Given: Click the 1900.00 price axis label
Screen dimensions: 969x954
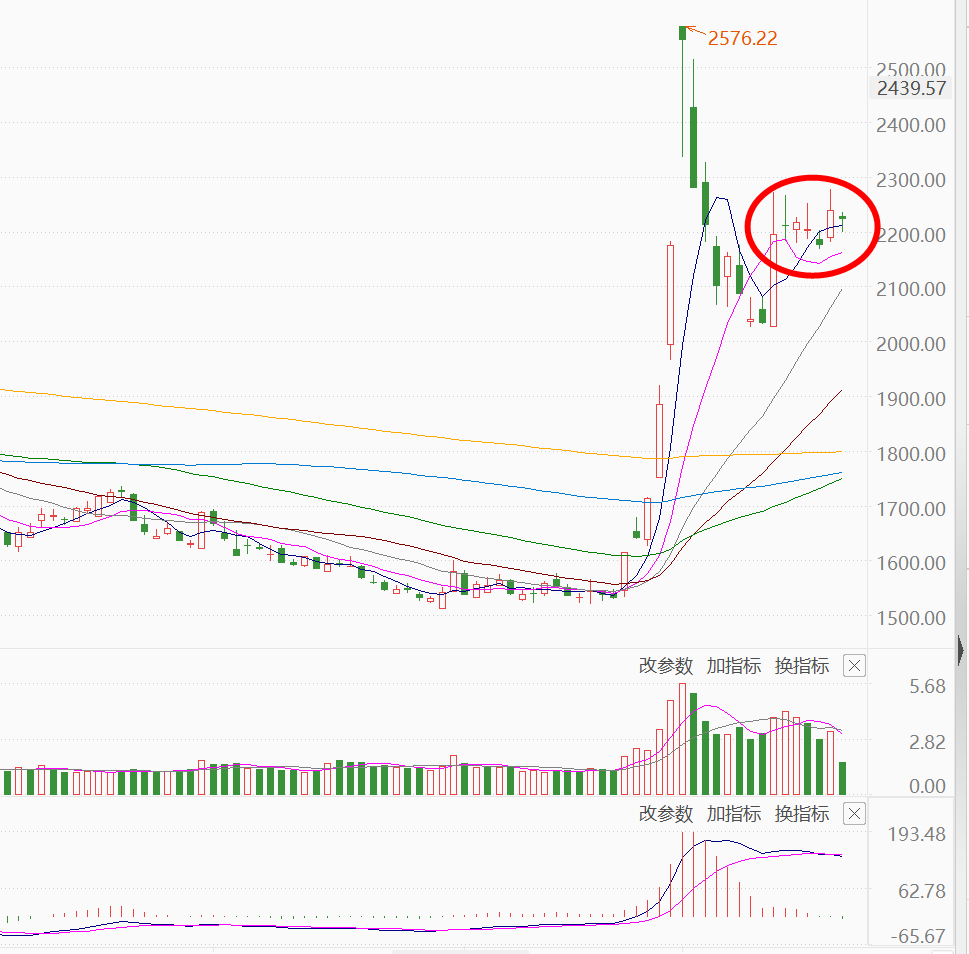Looking at the screenshot, I should (911, 399).
